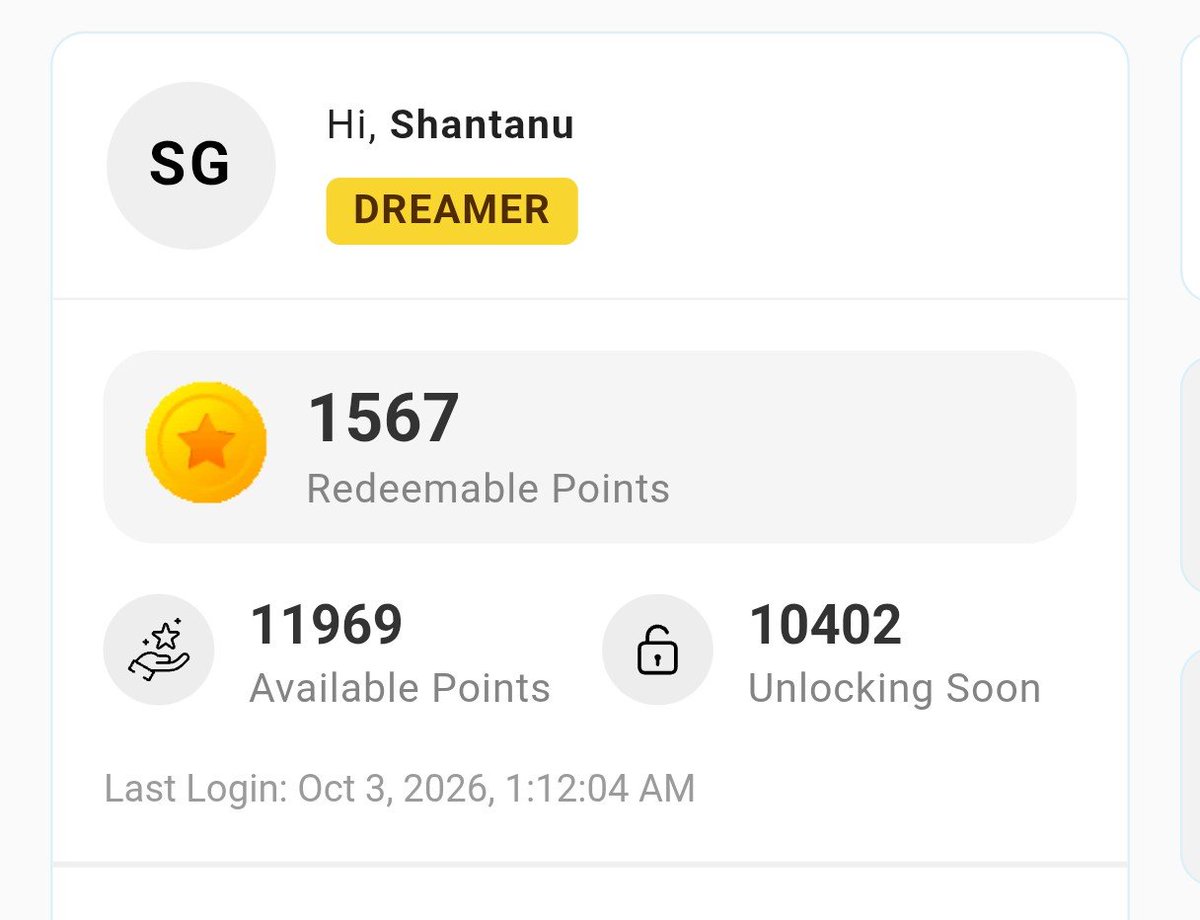Click the section below the last login divider
This screenshot has width=1200, height=920.
coord(590,894)
